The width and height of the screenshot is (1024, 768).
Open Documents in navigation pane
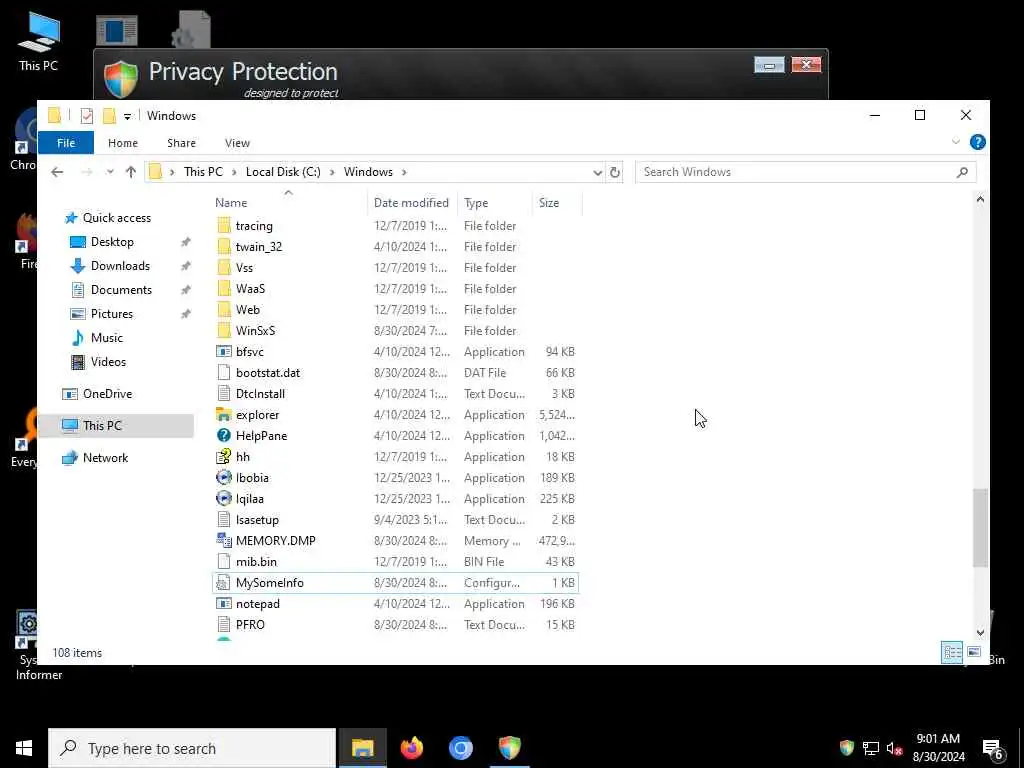[121, 290]
